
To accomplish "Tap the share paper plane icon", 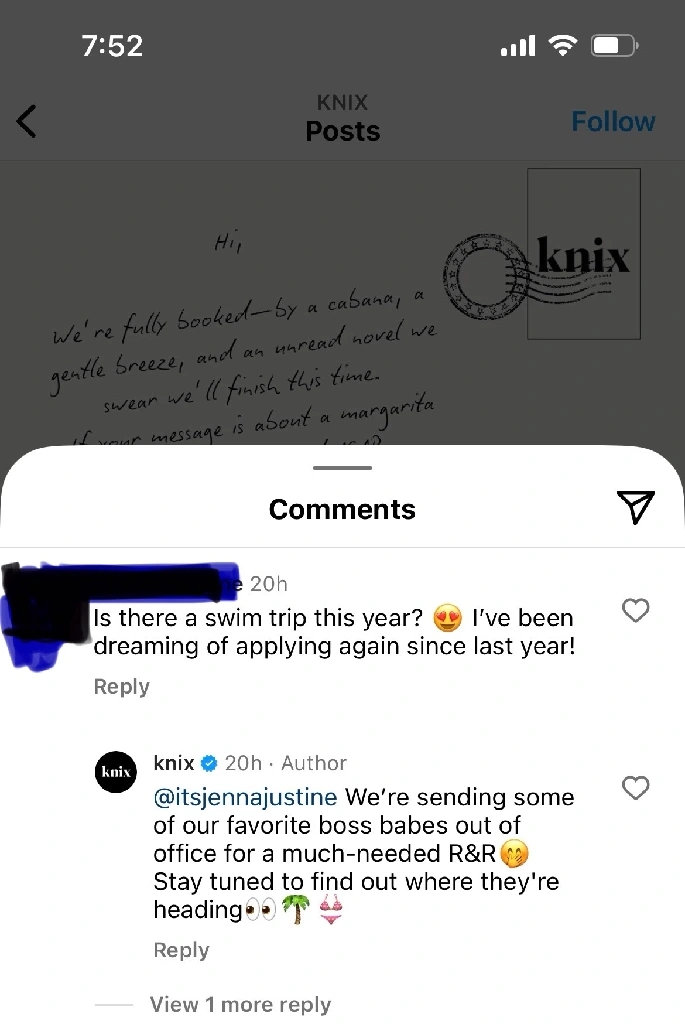I will coord(635,506).
